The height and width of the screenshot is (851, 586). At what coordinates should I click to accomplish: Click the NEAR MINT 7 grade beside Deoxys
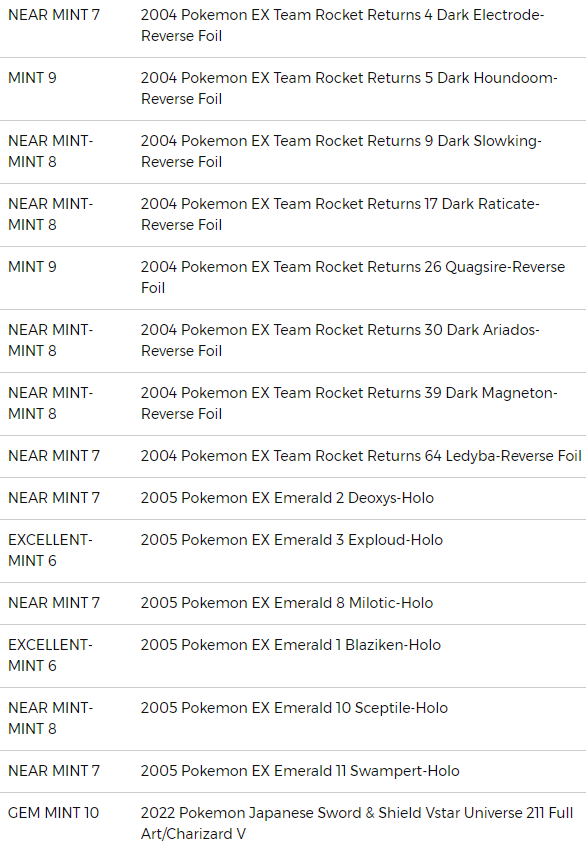tap(54, 498)
